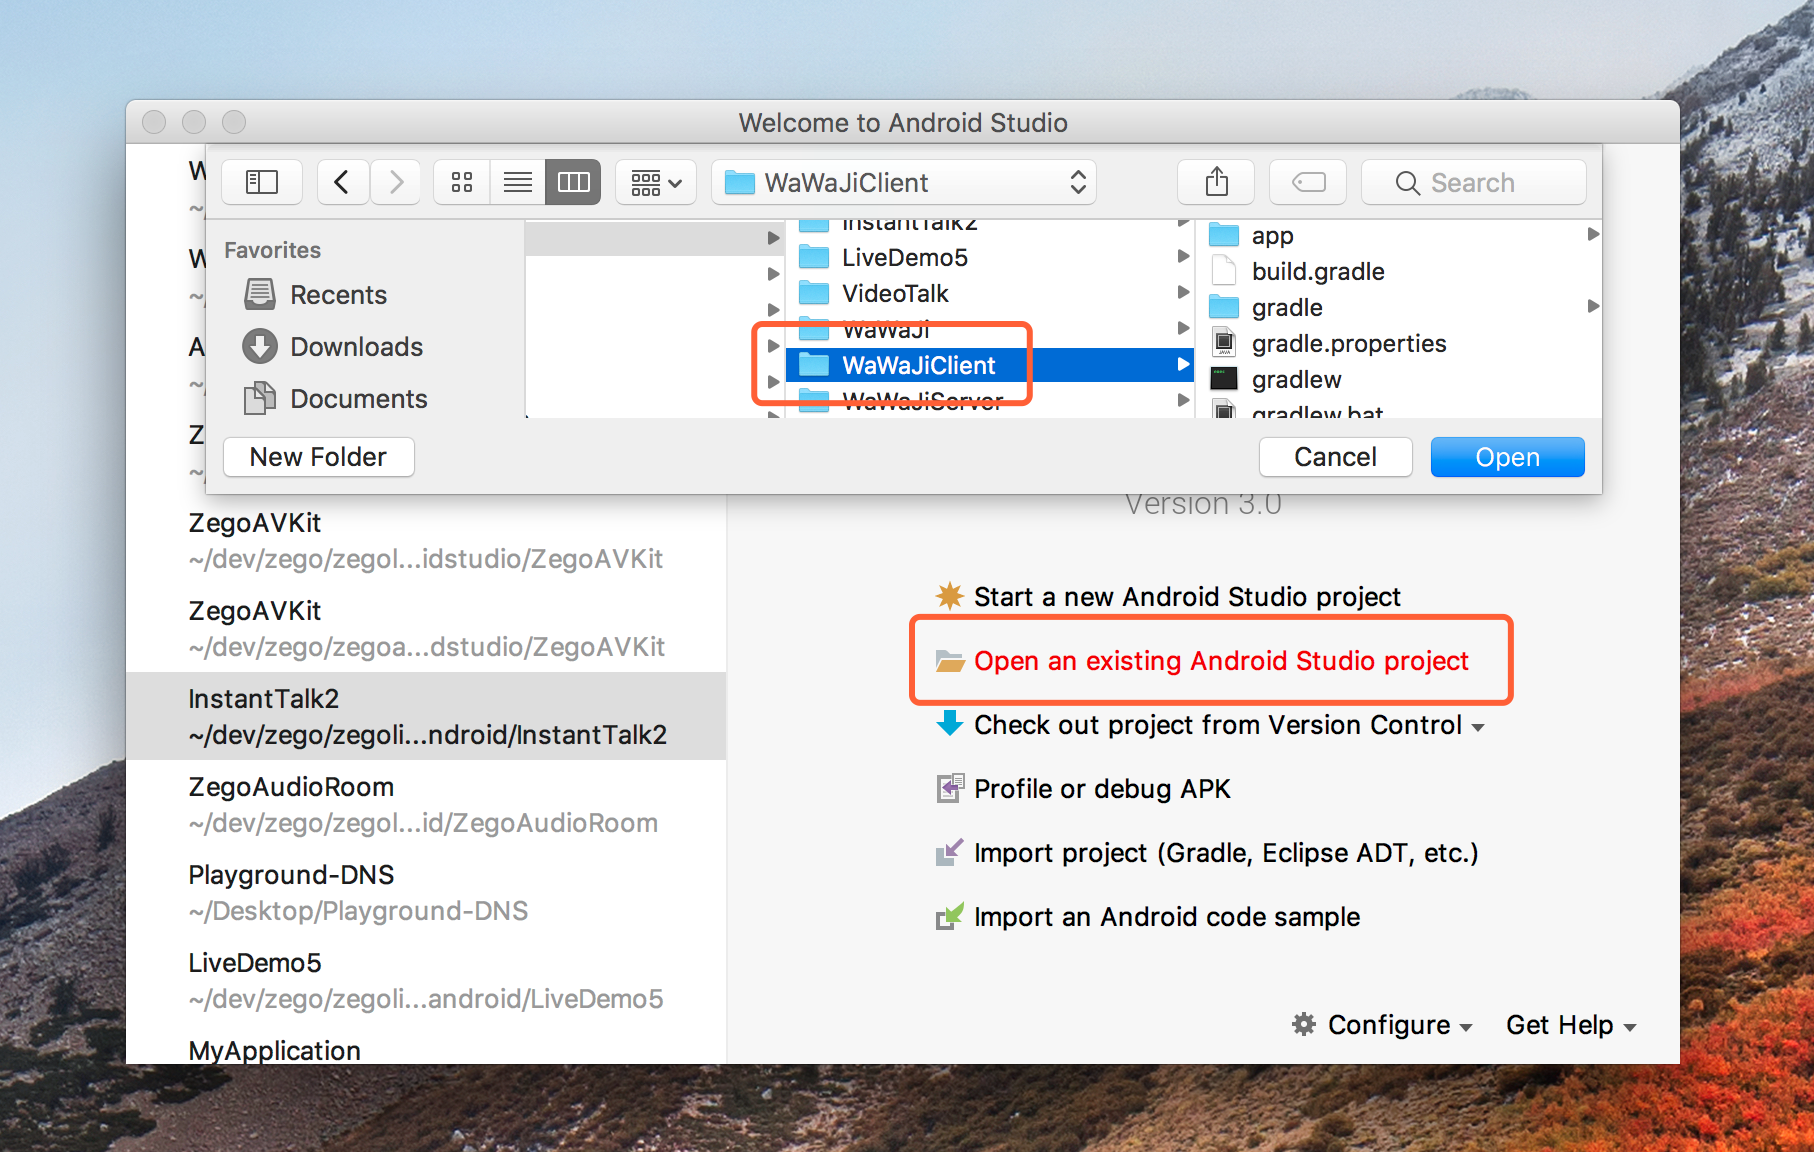Create a New Folder
Image resolution: width=1814 pixels, height=1152 pixels.
pyautogui.click(x=318, y=457)
